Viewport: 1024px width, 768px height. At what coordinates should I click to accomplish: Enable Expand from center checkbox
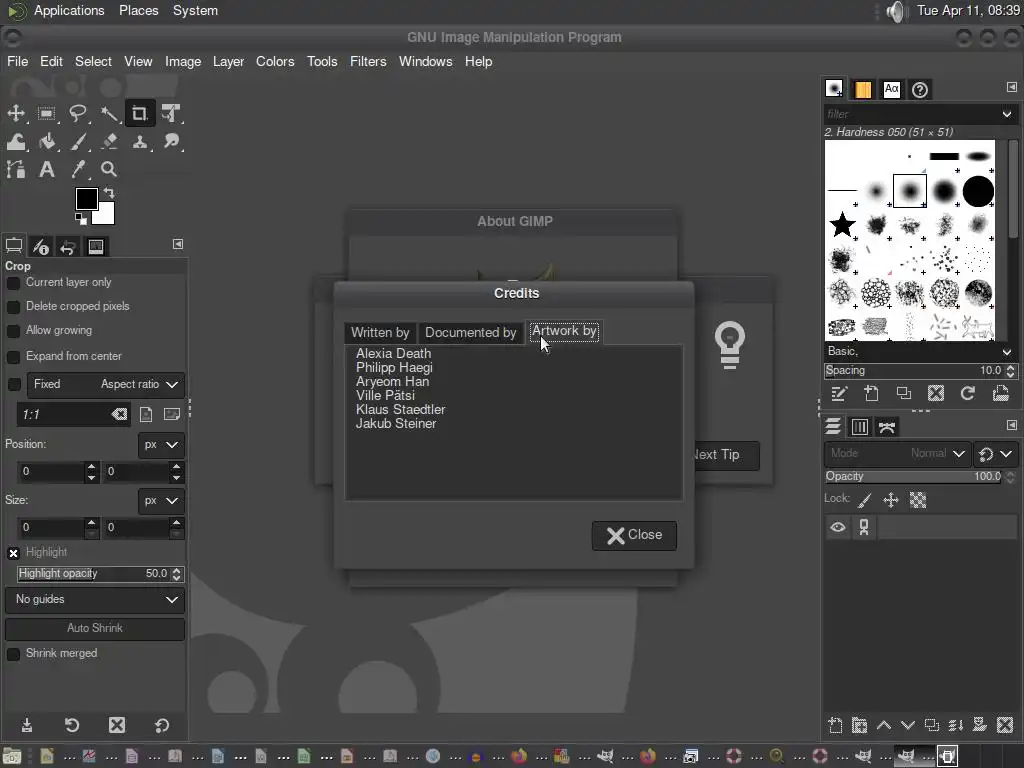pos(13,357)
